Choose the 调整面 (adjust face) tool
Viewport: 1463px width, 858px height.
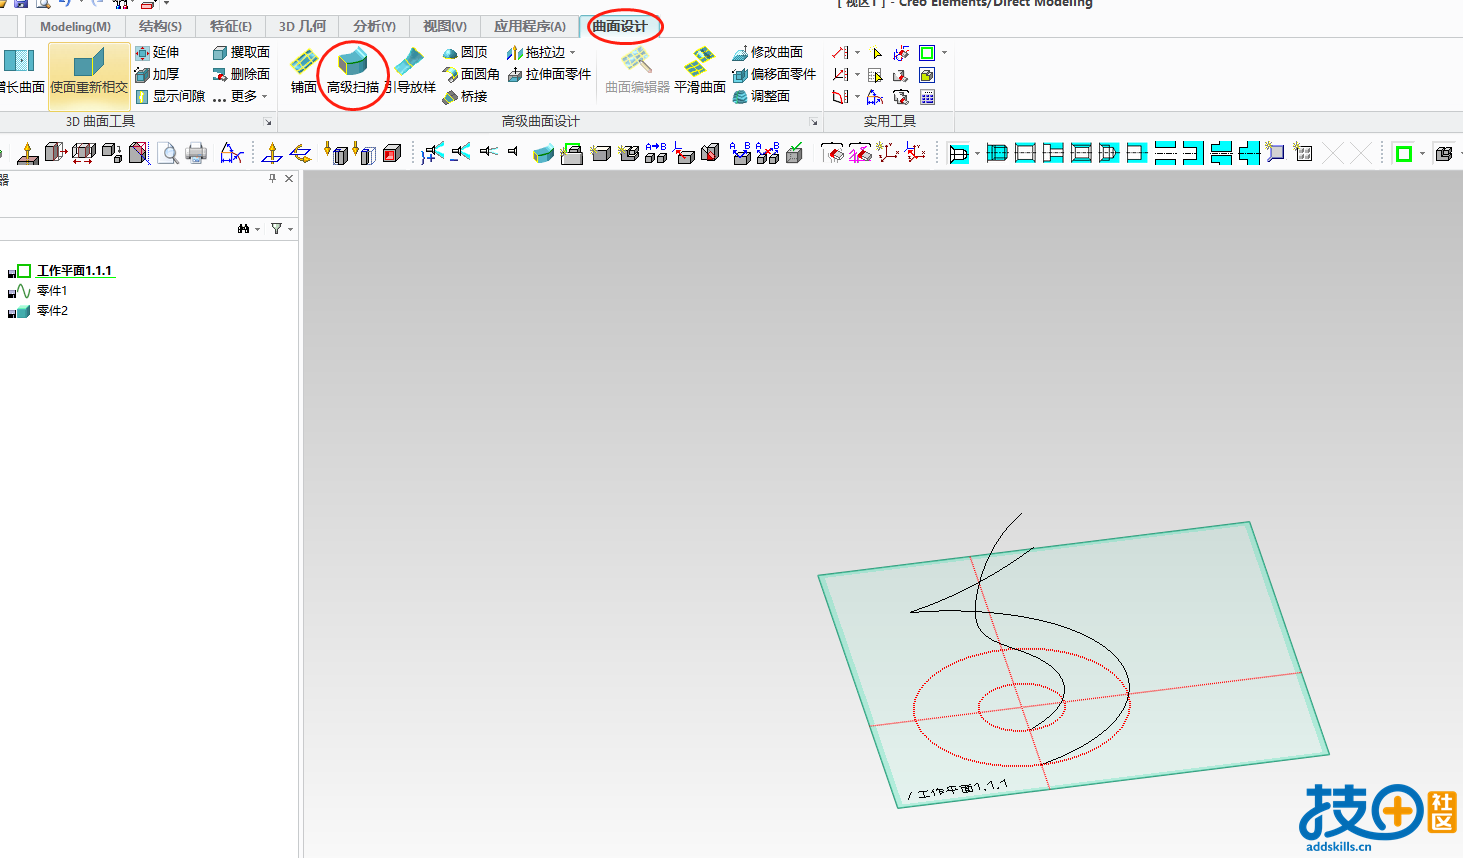click(x=761, y=96)
